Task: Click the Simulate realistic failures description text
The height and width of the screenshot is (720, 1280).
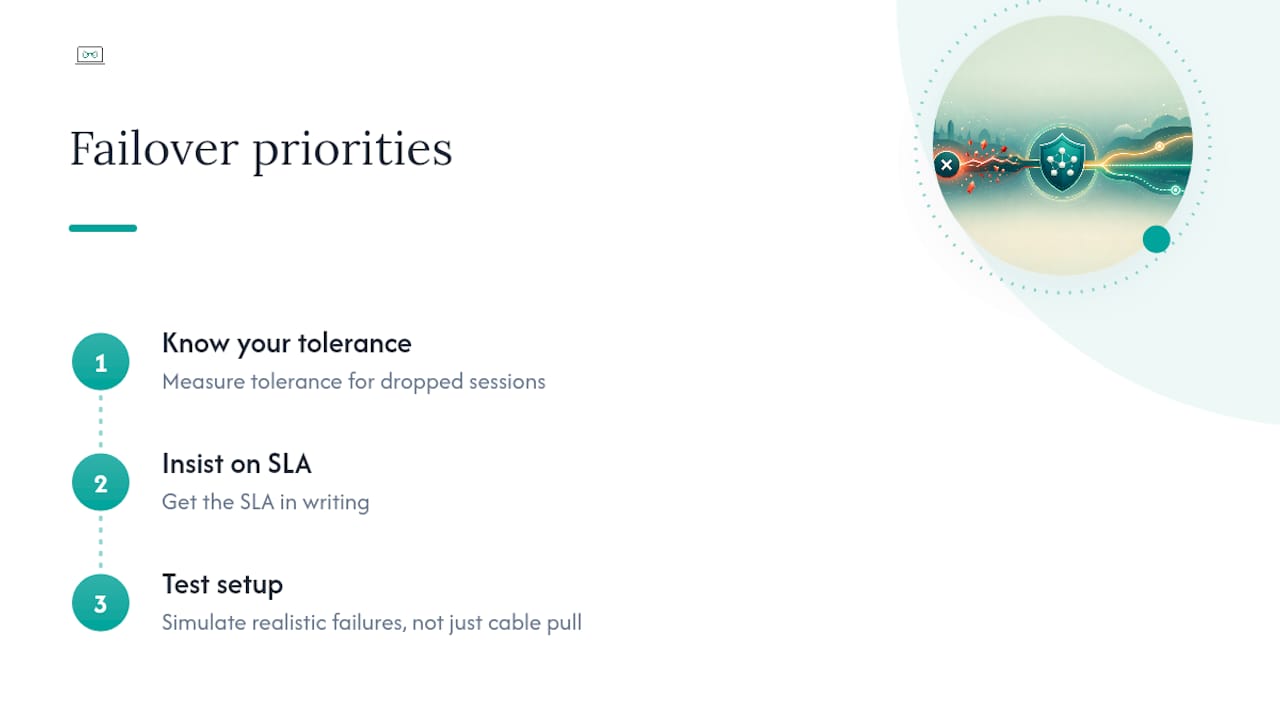Action: pyautogui.click(x=372, y=623)
